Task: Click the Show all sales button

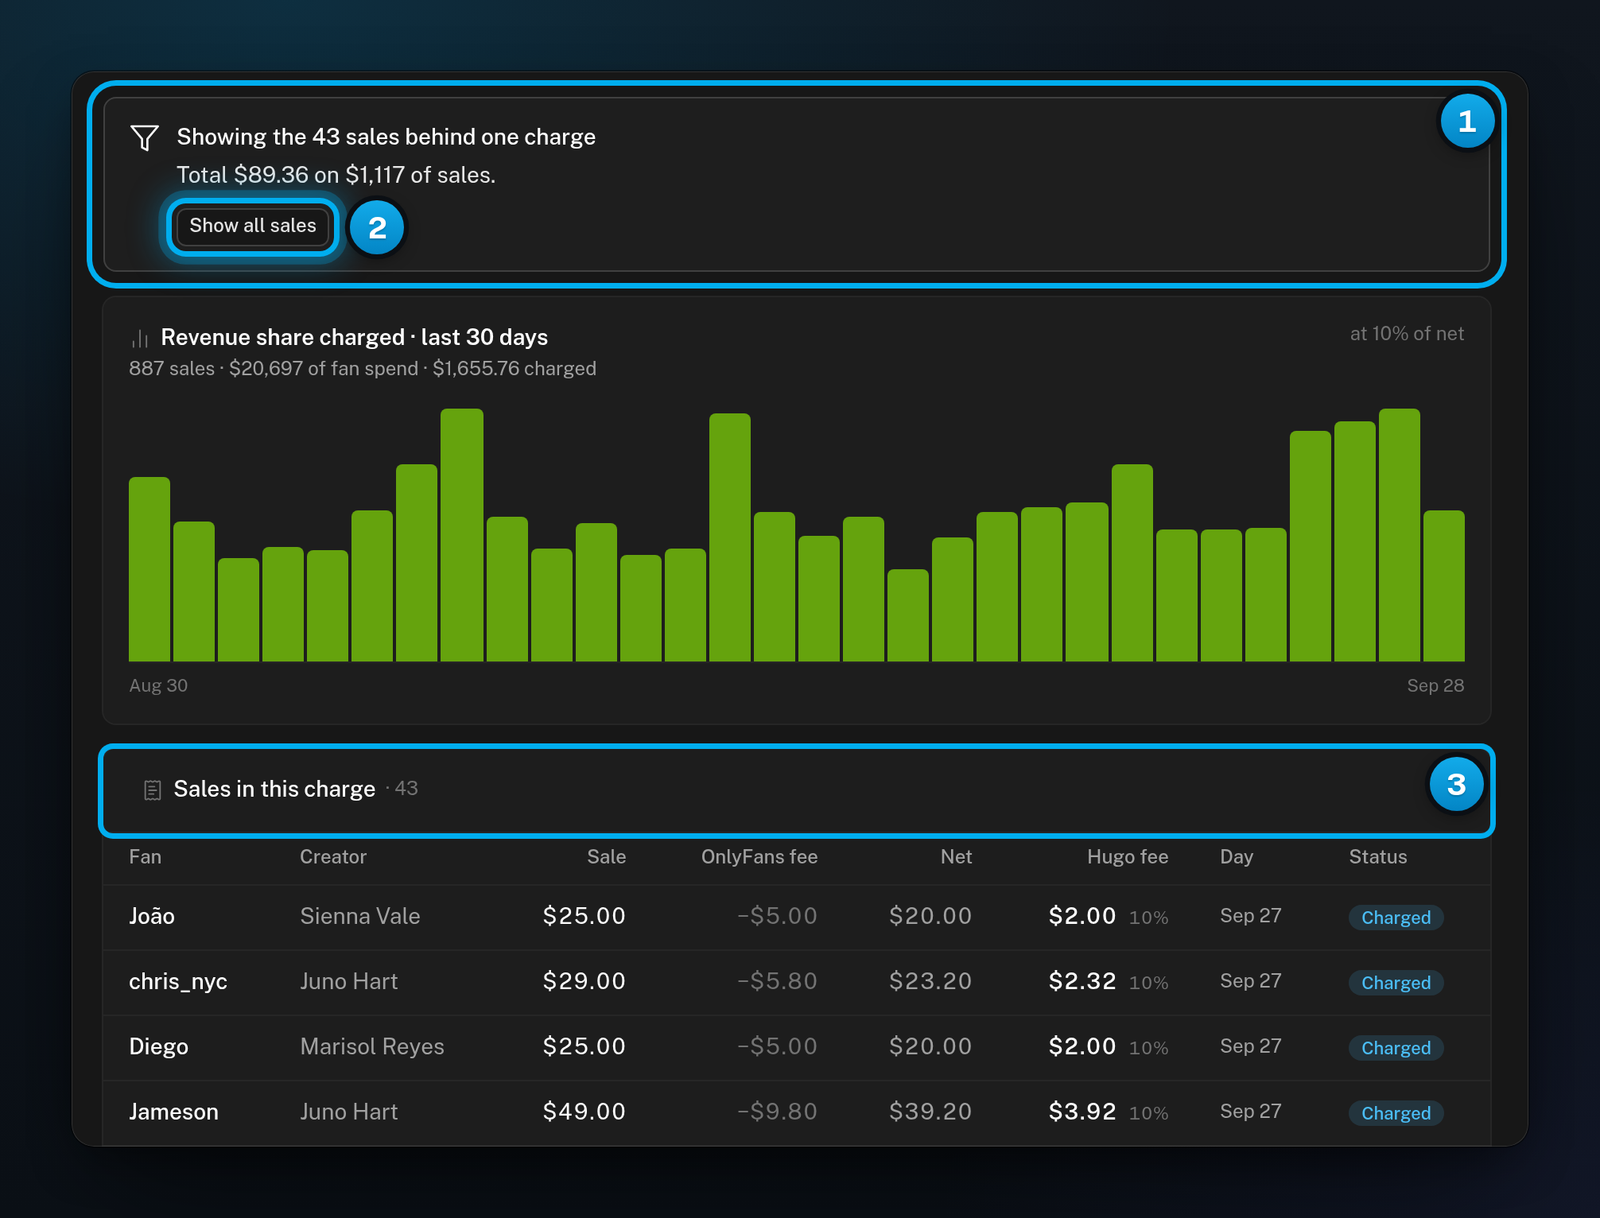Action: click(x=253, y=226)
